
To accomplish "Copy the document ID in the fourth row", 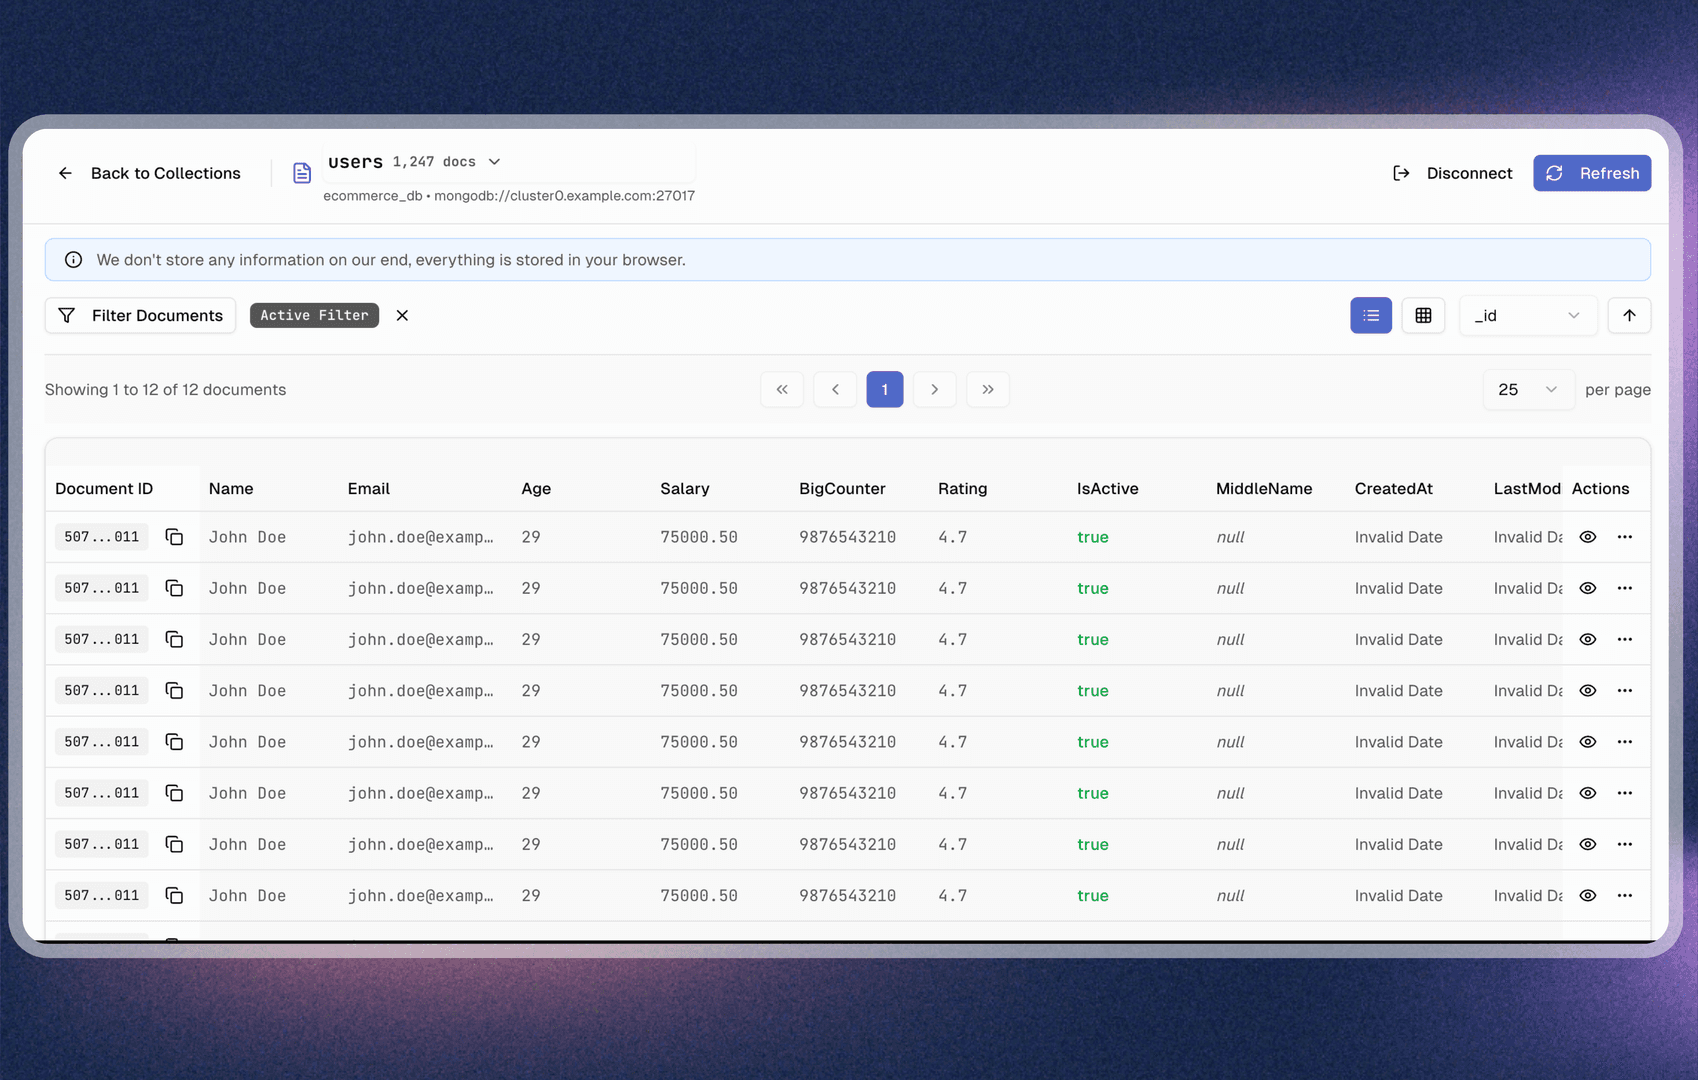I will pos(174,691).
